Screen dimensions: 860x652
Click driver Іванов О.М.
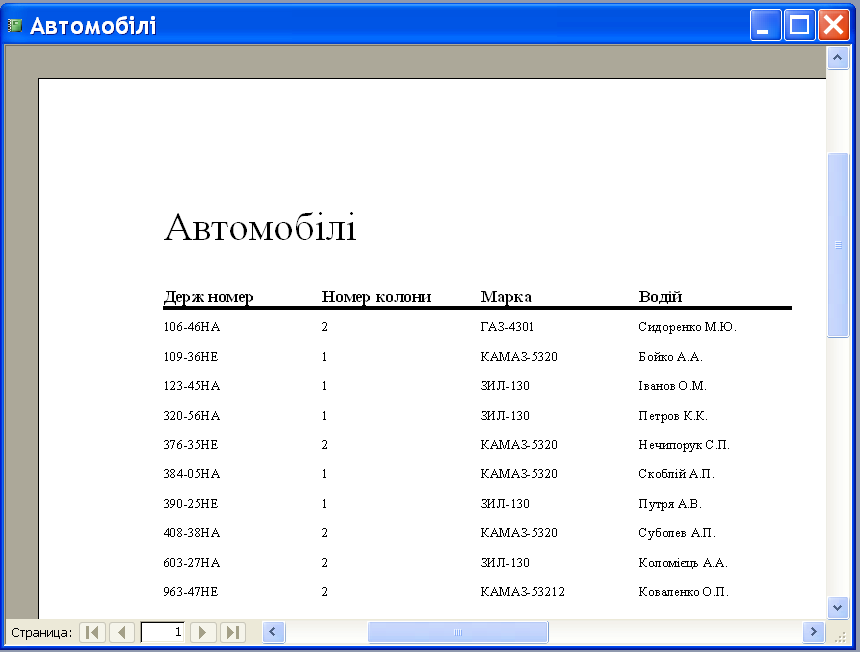pos(672,386)
